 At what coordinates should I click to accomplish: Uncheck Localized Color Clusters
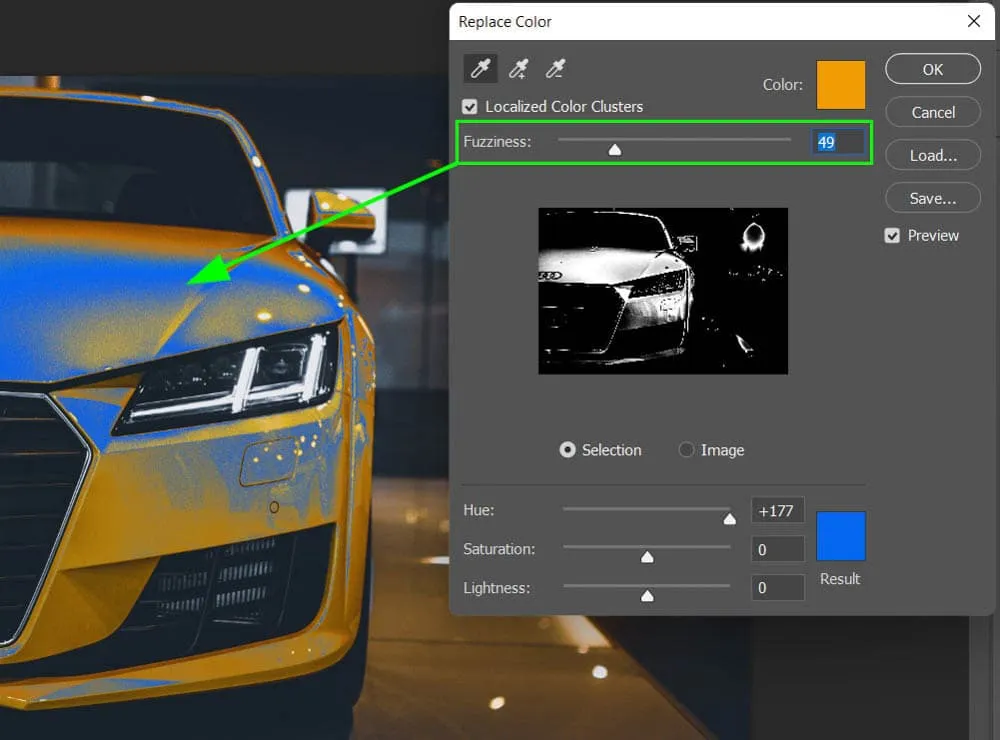coord(470,107)
